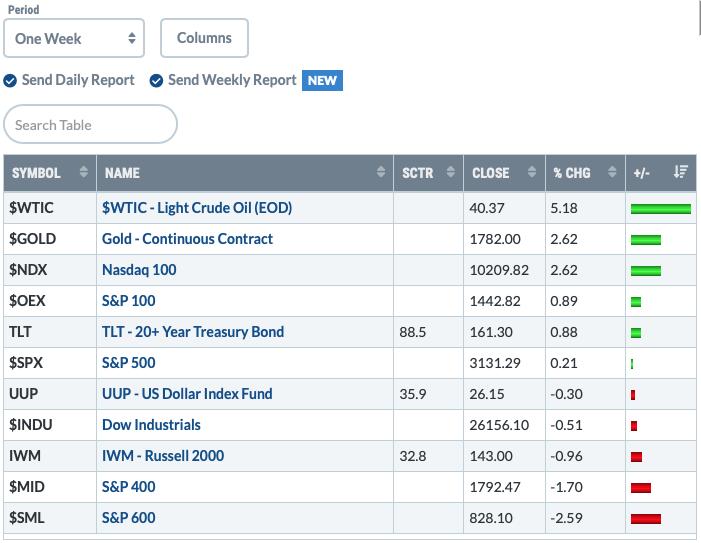Sort table by SCTR column arrows
Viewport: 701px width, 543px height.
451,172
